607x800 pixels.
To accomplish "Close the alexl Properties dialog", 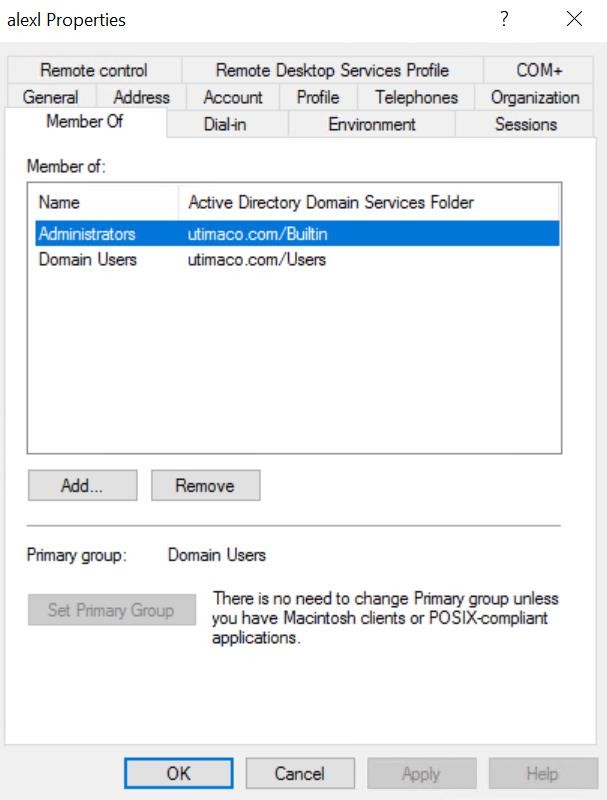I will click(x=574, y=19).
